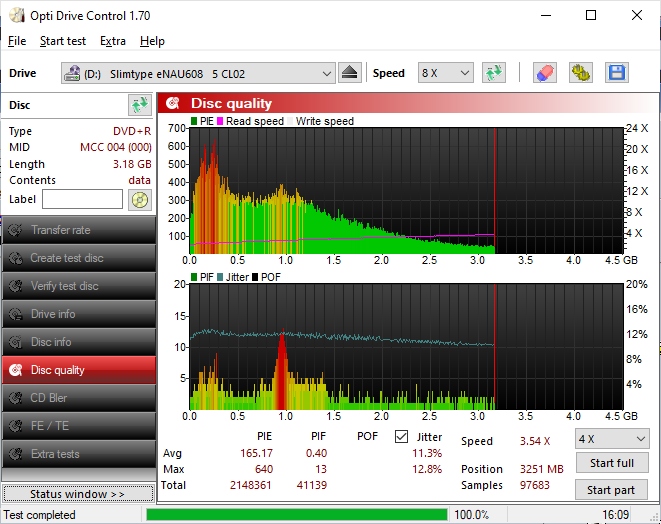Click the eject drive icon
The height and width of the screenshot is (524, 661).
[349, 73]
